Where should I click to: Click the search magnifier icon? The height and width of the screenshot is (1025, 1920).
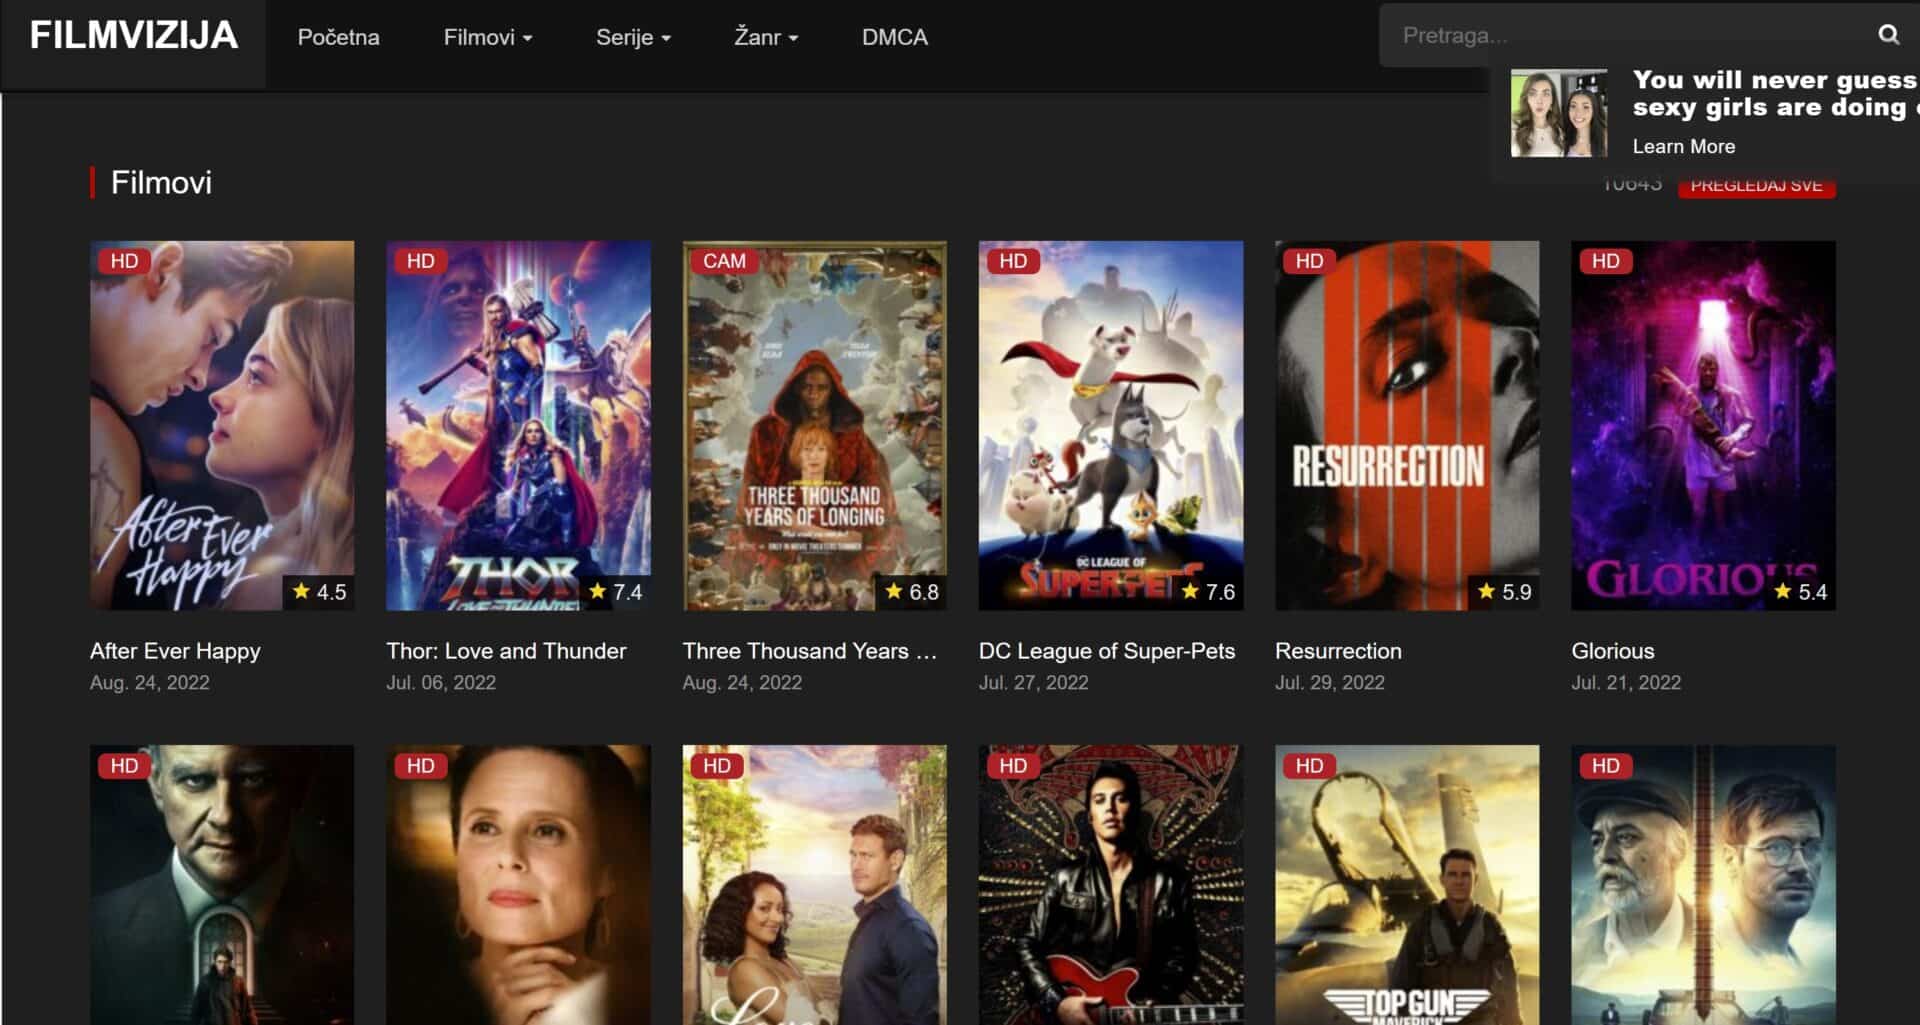(1887, 35)
